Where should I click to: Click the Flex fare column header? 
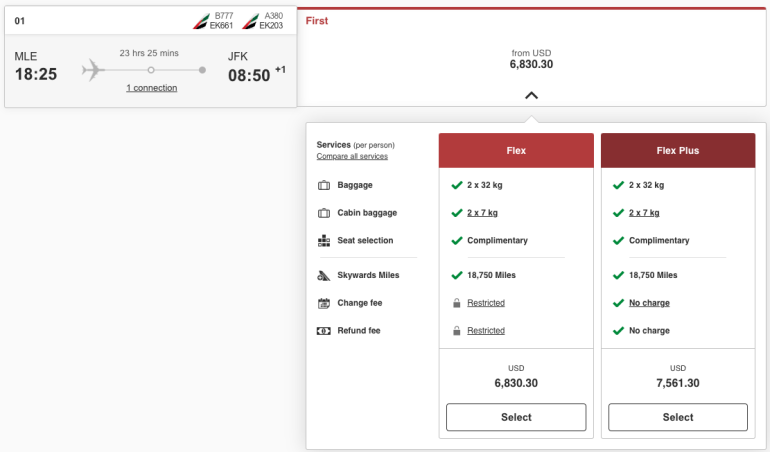(516, 151)
